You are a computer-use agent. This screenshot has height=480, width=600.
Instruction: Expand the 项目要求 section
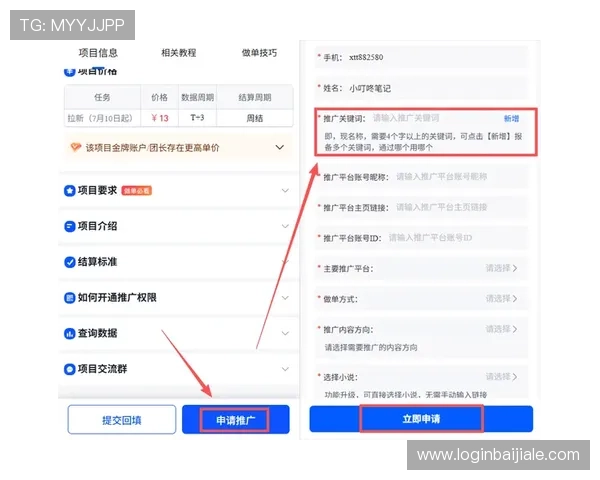click(285, 191)
